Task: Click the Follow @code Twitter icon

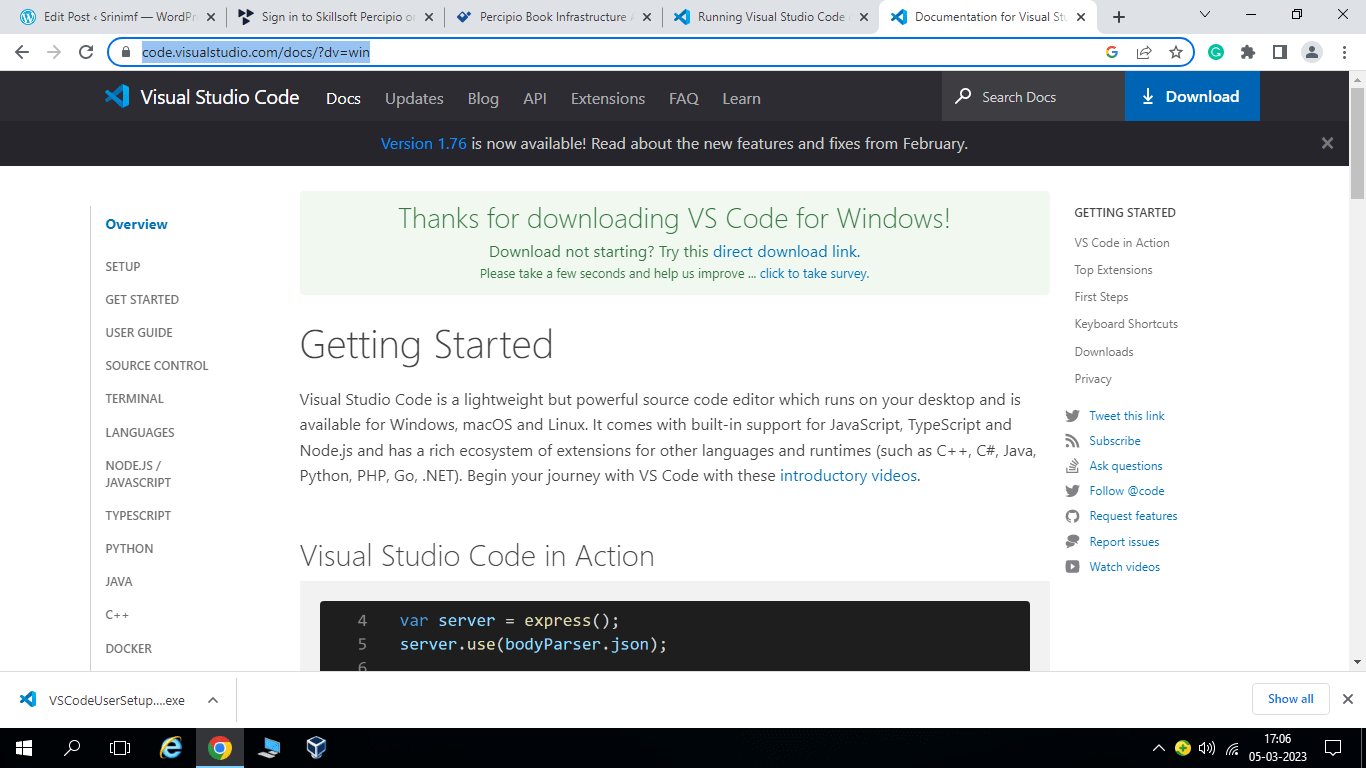Action: [1072, 491]
